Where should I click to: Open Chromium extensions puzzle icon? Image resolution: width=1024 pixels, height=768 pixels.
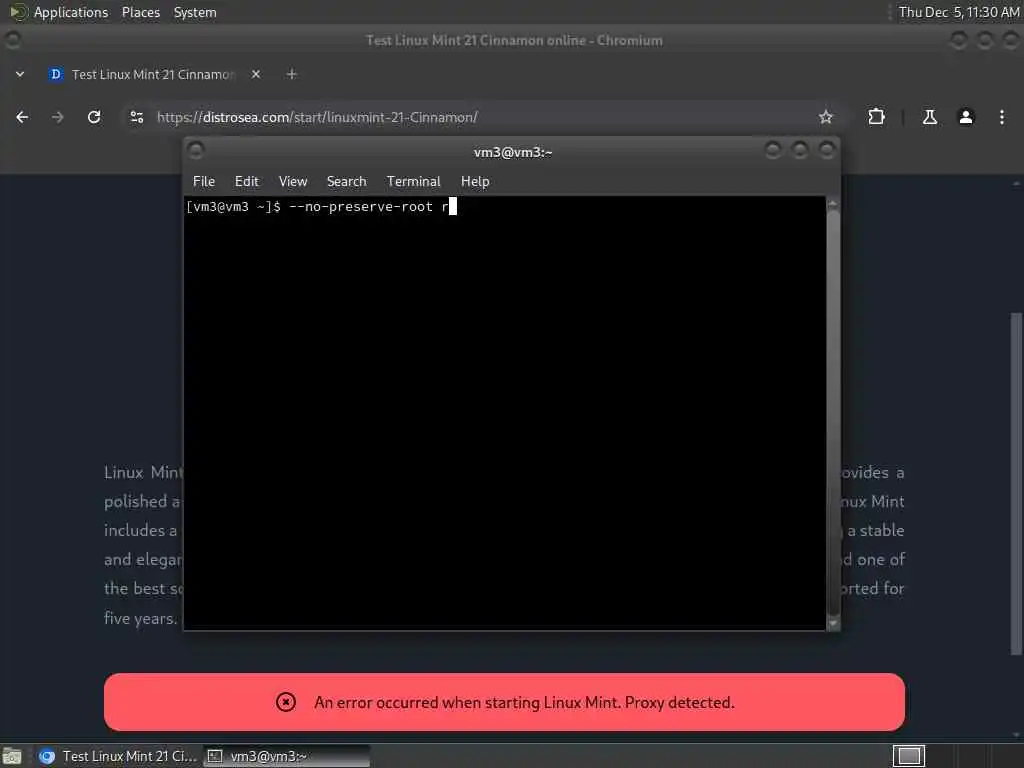[x=876, y=118]
